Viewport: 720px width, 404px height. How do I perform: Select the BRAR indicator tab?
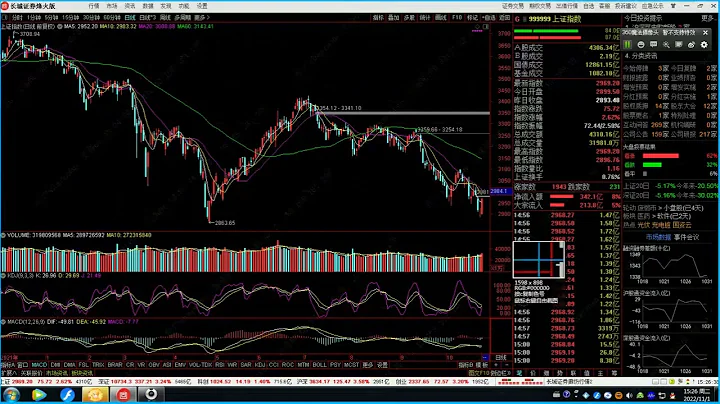[x=115, y=365]
